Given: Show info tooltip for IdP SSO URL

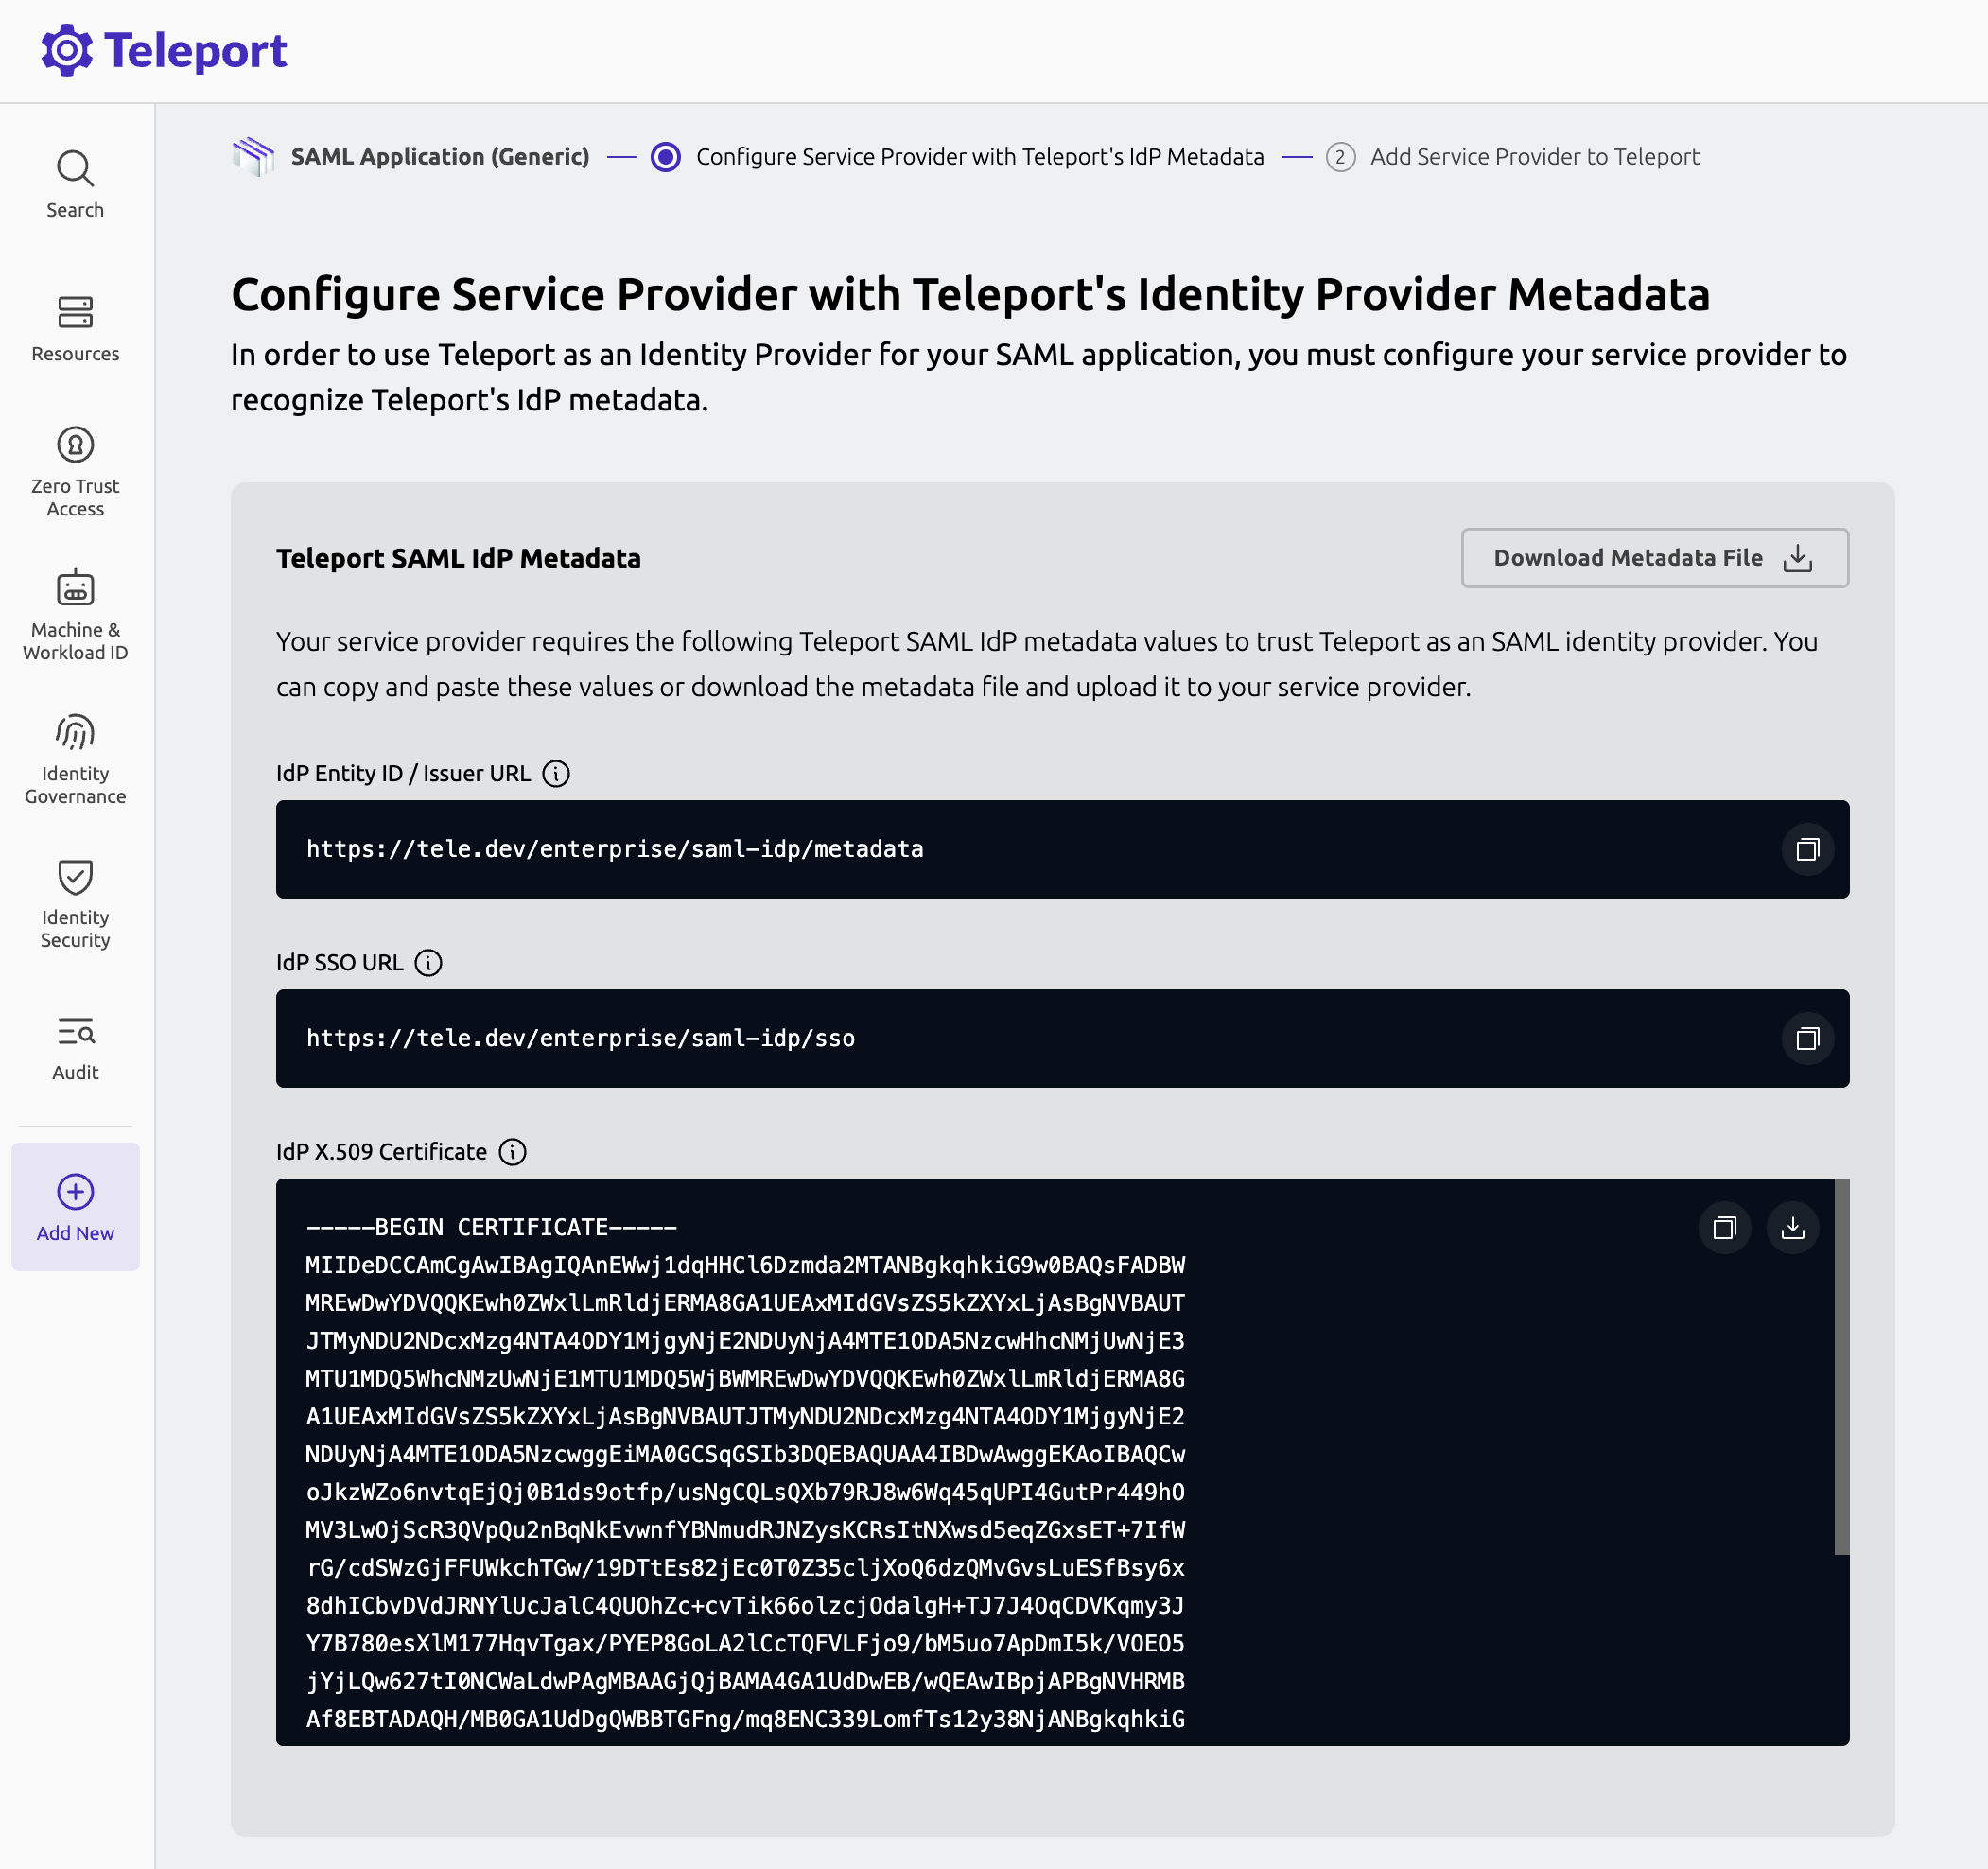Looking at the screenshot, I should (x=428, y=962).
